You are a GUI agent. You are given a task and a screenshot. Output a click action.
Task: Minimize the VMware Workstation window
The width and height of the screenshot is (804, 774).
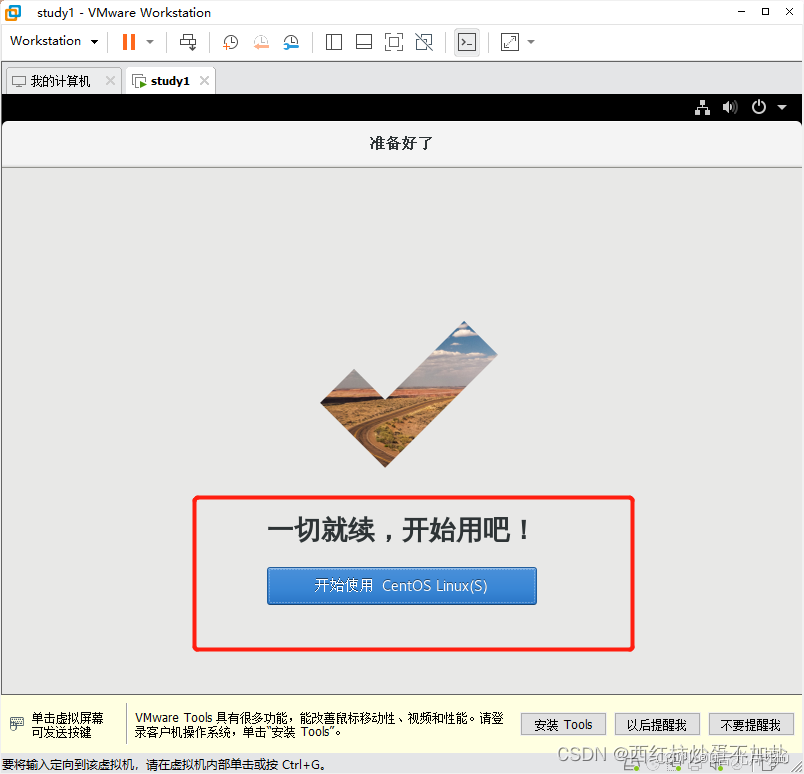(x=741, y=12)
